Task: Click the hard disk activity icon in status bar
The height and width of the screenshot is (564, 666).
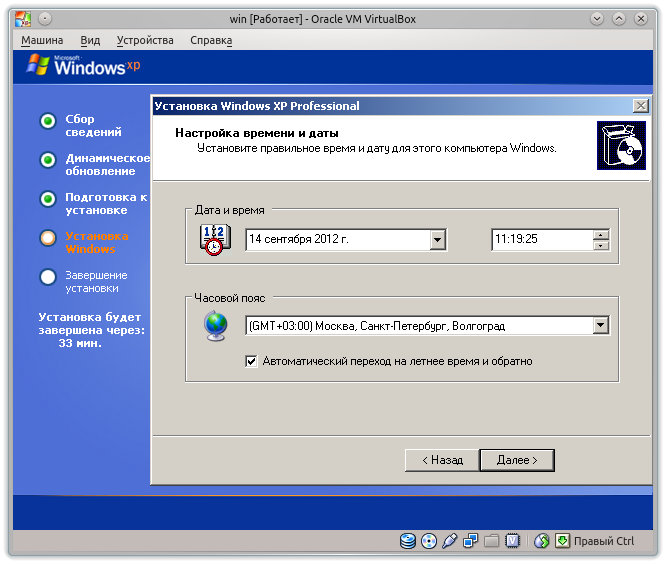Action: [408, 541]
